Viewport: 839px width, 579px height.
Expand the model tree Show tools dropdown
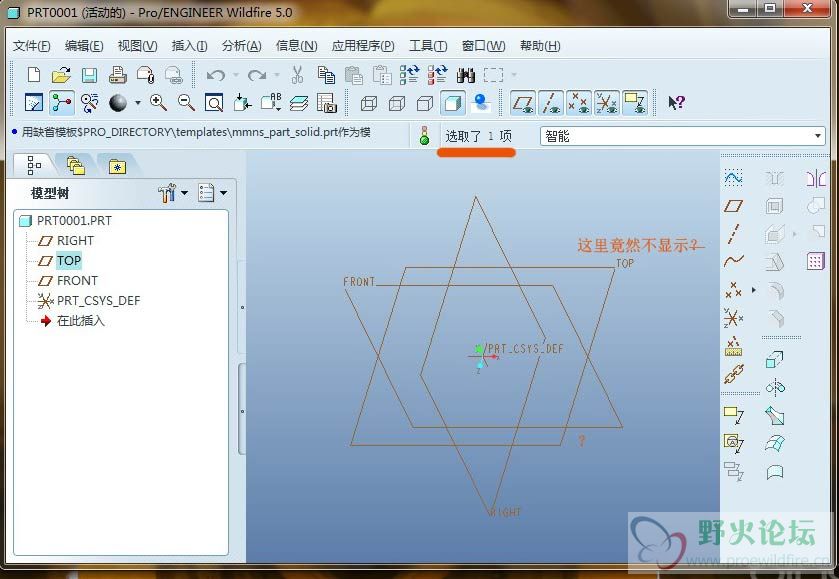pos(184,193)
